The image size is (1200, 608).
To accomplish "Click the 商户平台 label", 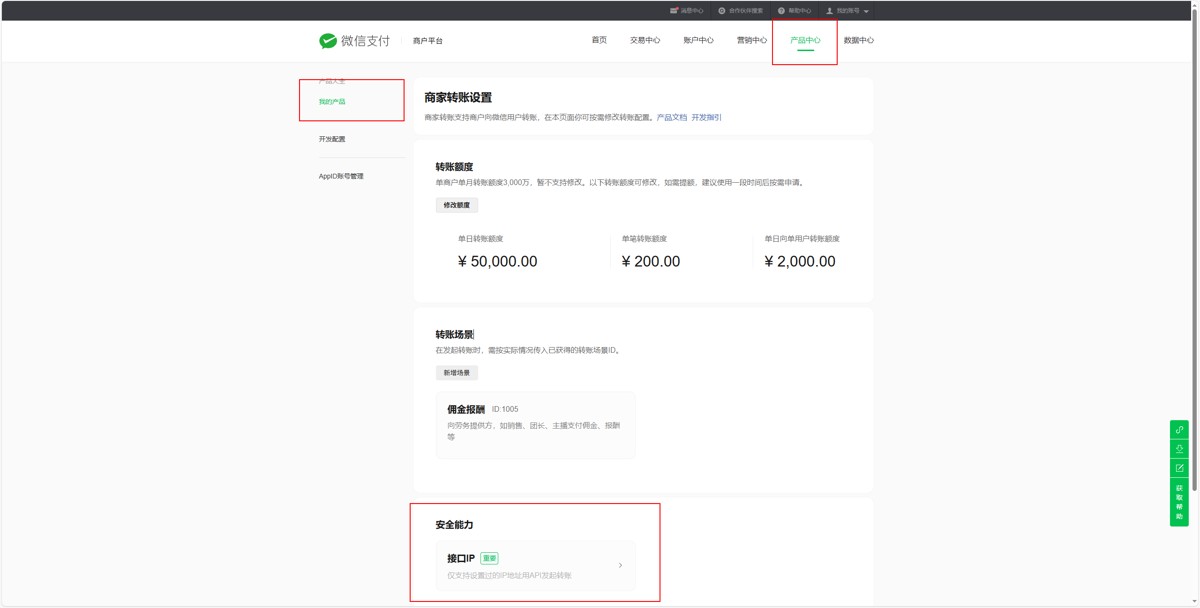I will tap(427, 41).
